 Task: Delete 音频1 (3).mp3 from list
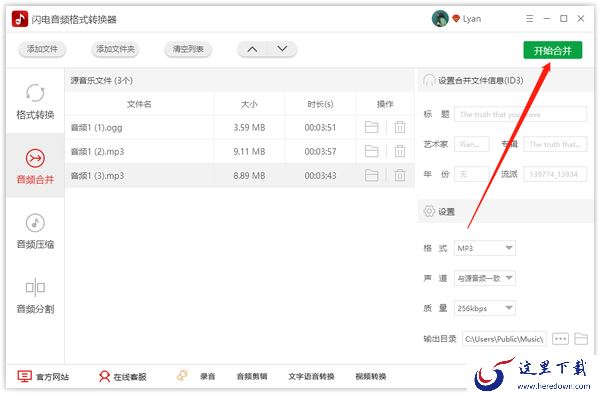pos(400,175)
